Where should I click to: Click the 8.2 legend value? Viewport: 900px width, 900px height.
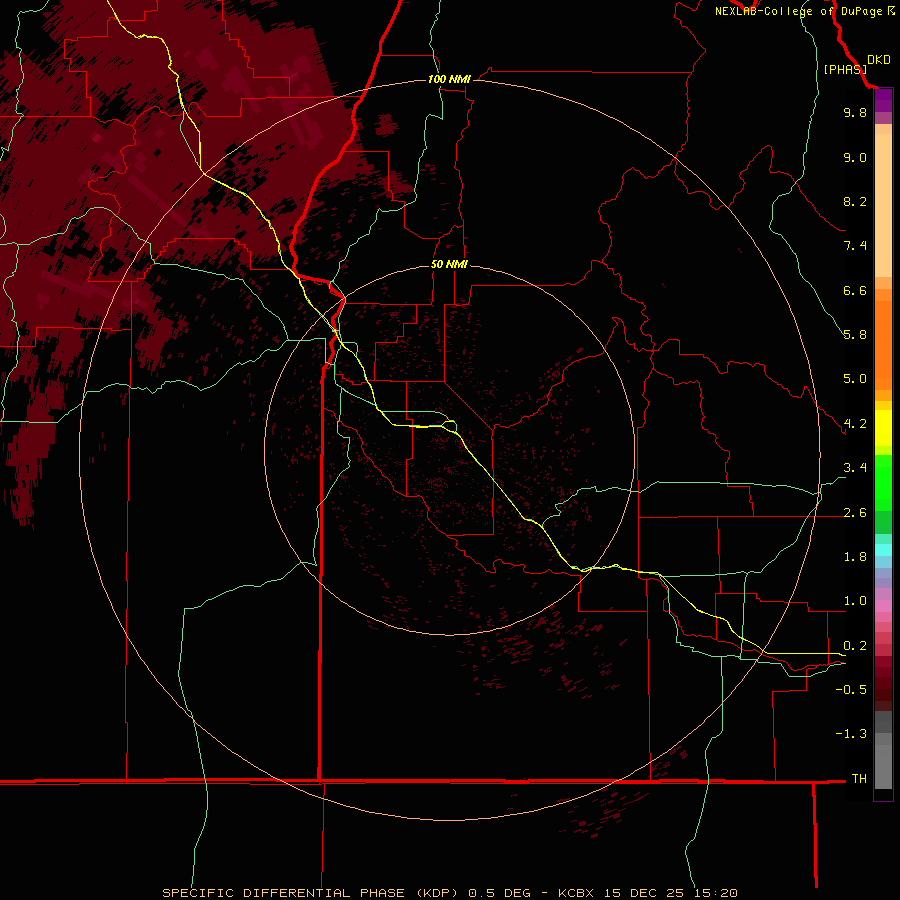click(x=855, y=201)
